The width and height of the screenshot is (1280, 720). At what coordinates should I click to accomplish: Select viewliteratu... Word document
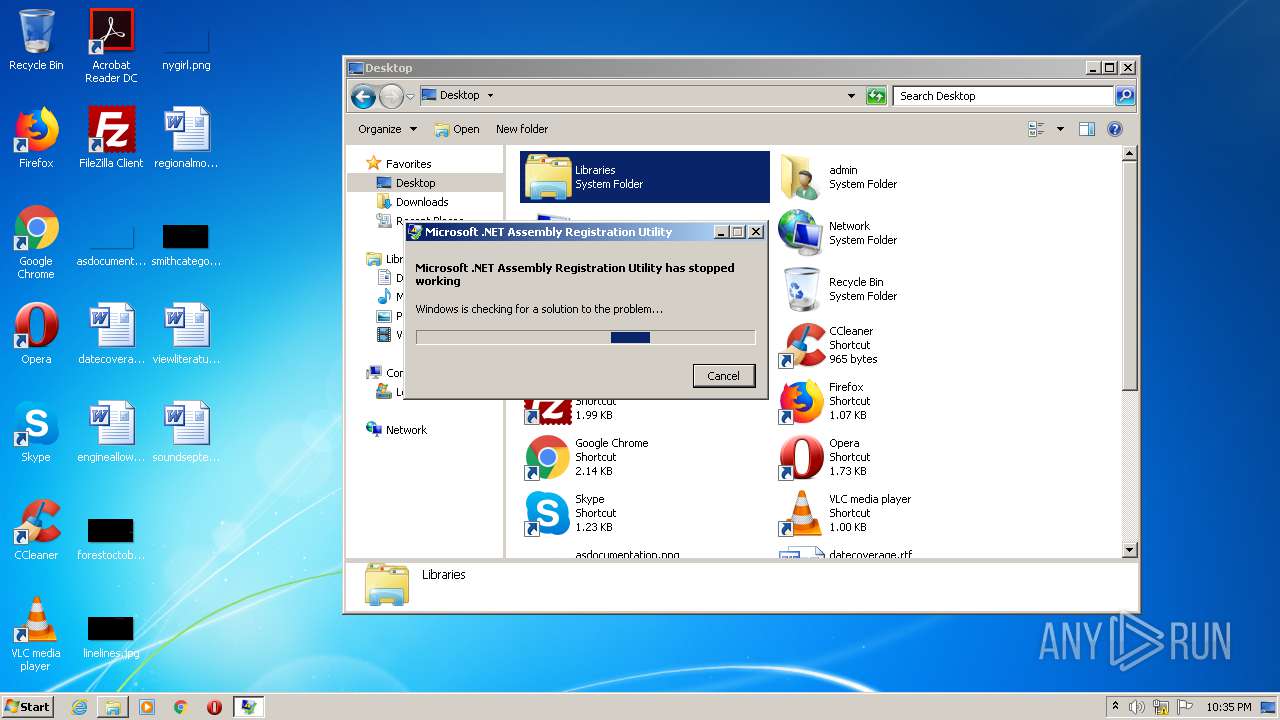tap(186, 334)
